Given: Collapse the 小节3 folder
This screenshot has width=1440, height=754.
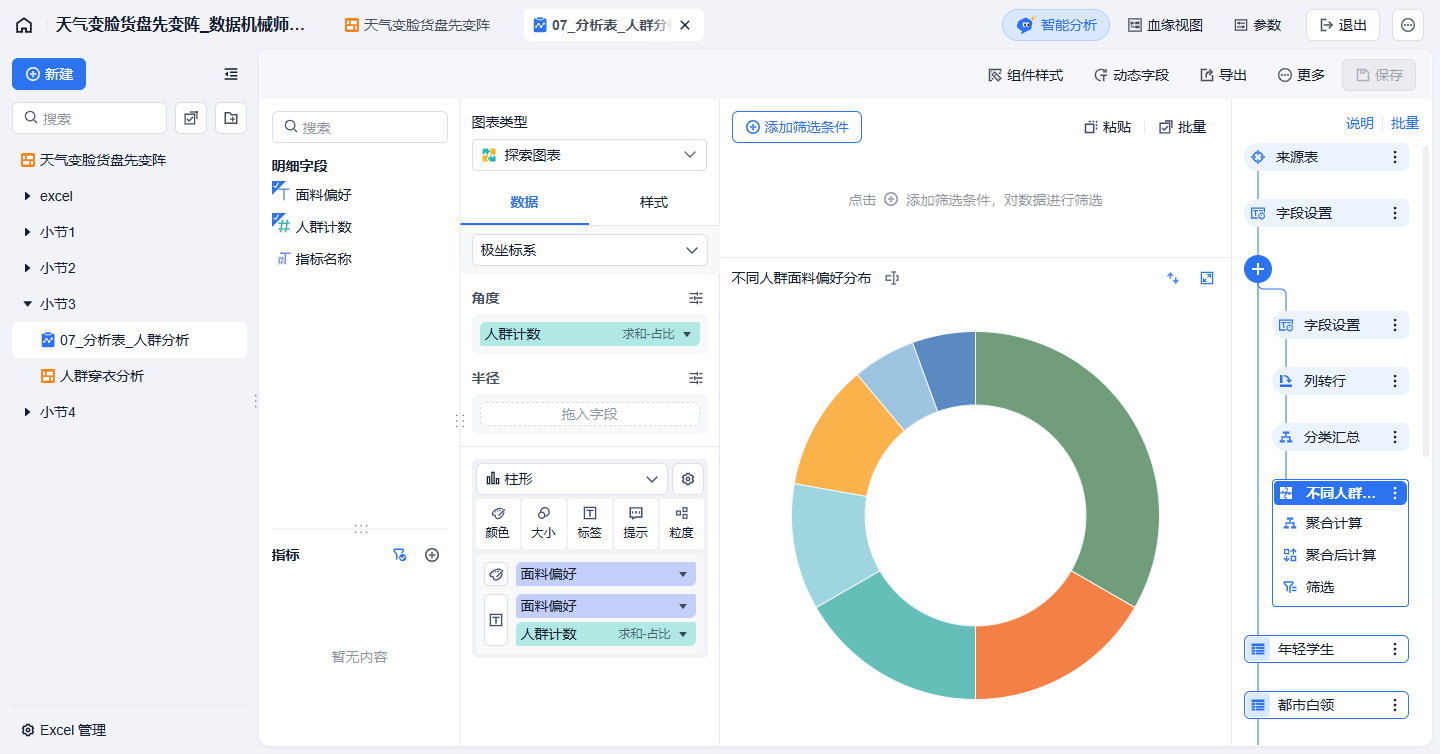Looking at the screenshot, I should click(27, 304).
